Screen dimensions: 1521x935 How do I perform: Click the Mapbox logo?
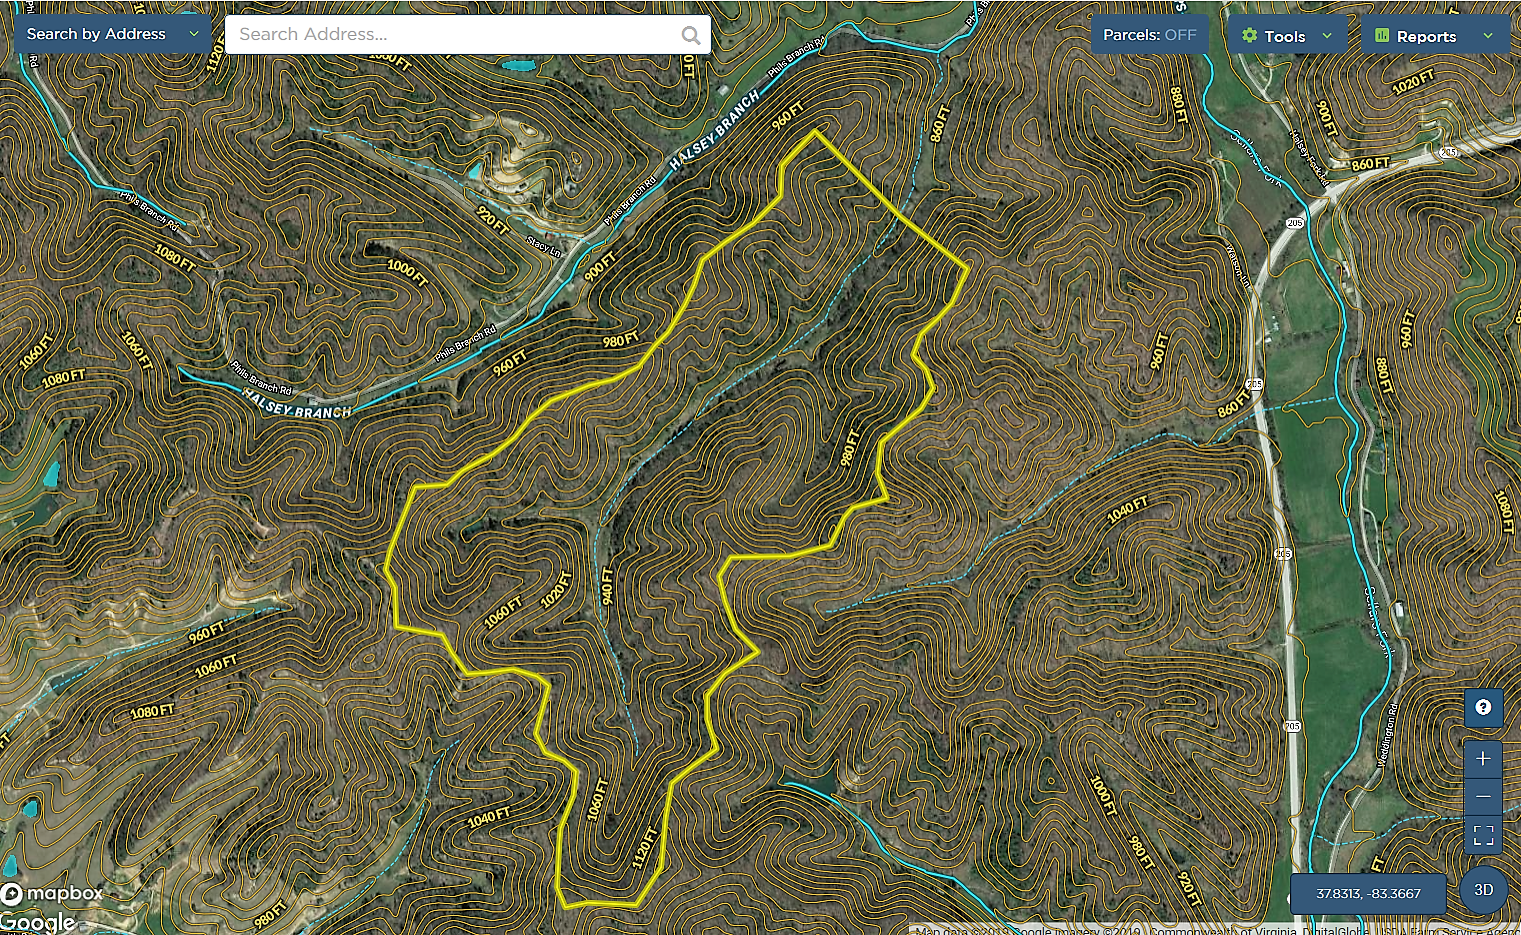pyautogui.click(x=52, y=892)
